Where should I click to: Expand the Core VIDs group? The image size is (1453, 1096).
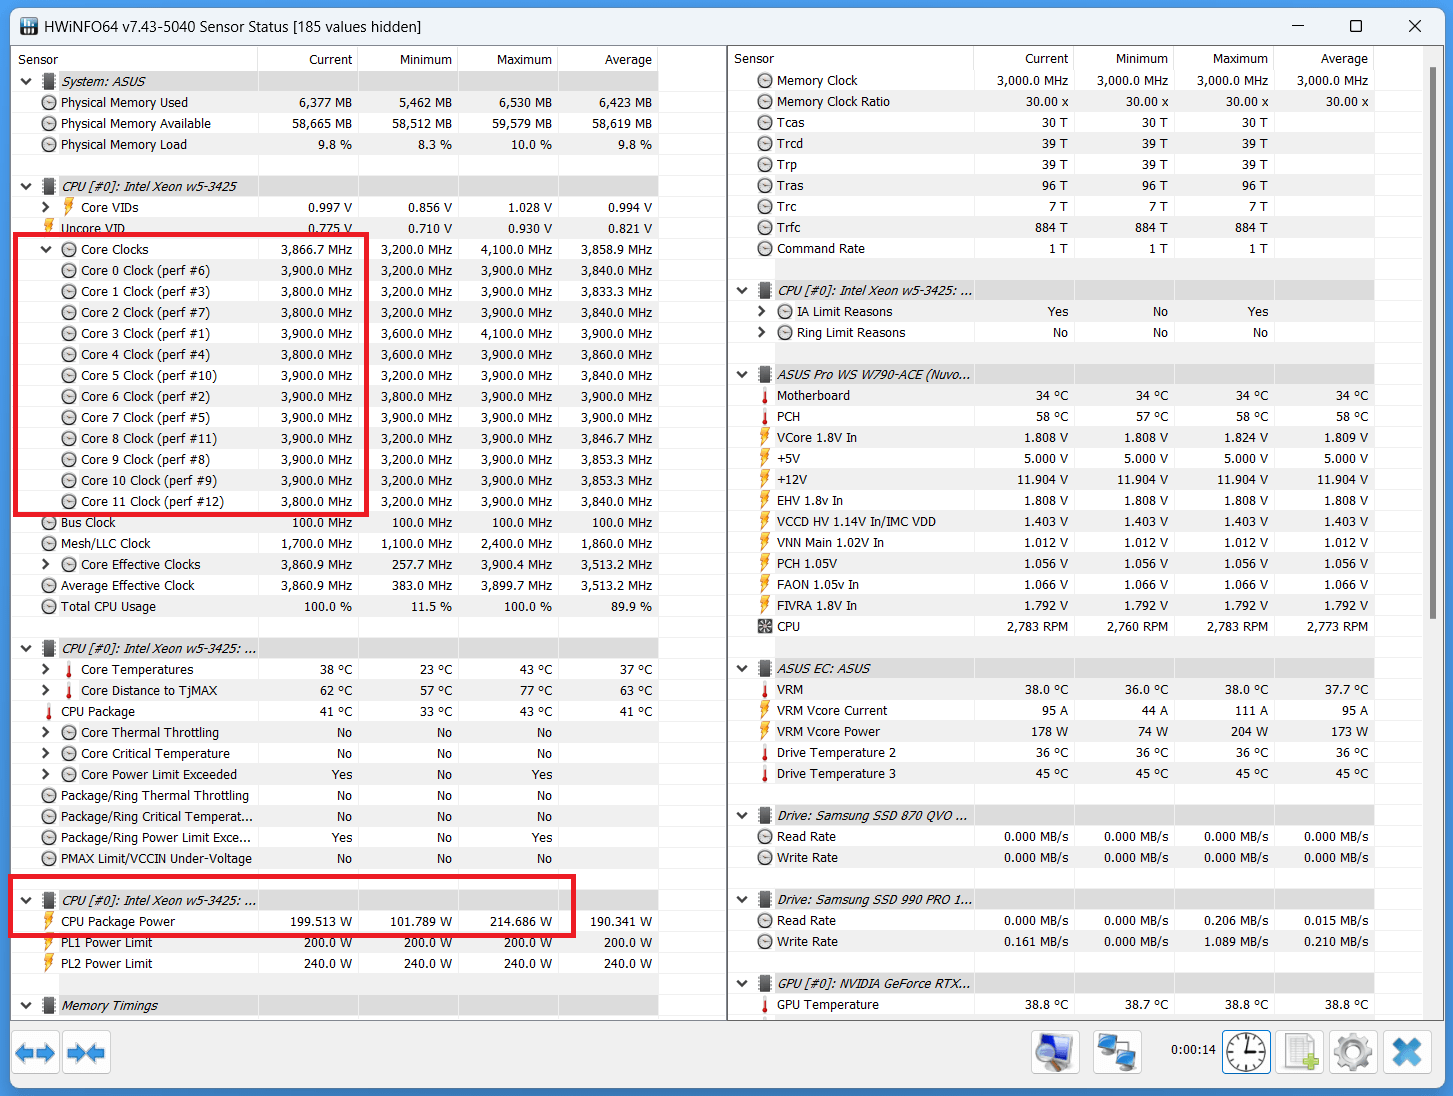pos(46,207)
